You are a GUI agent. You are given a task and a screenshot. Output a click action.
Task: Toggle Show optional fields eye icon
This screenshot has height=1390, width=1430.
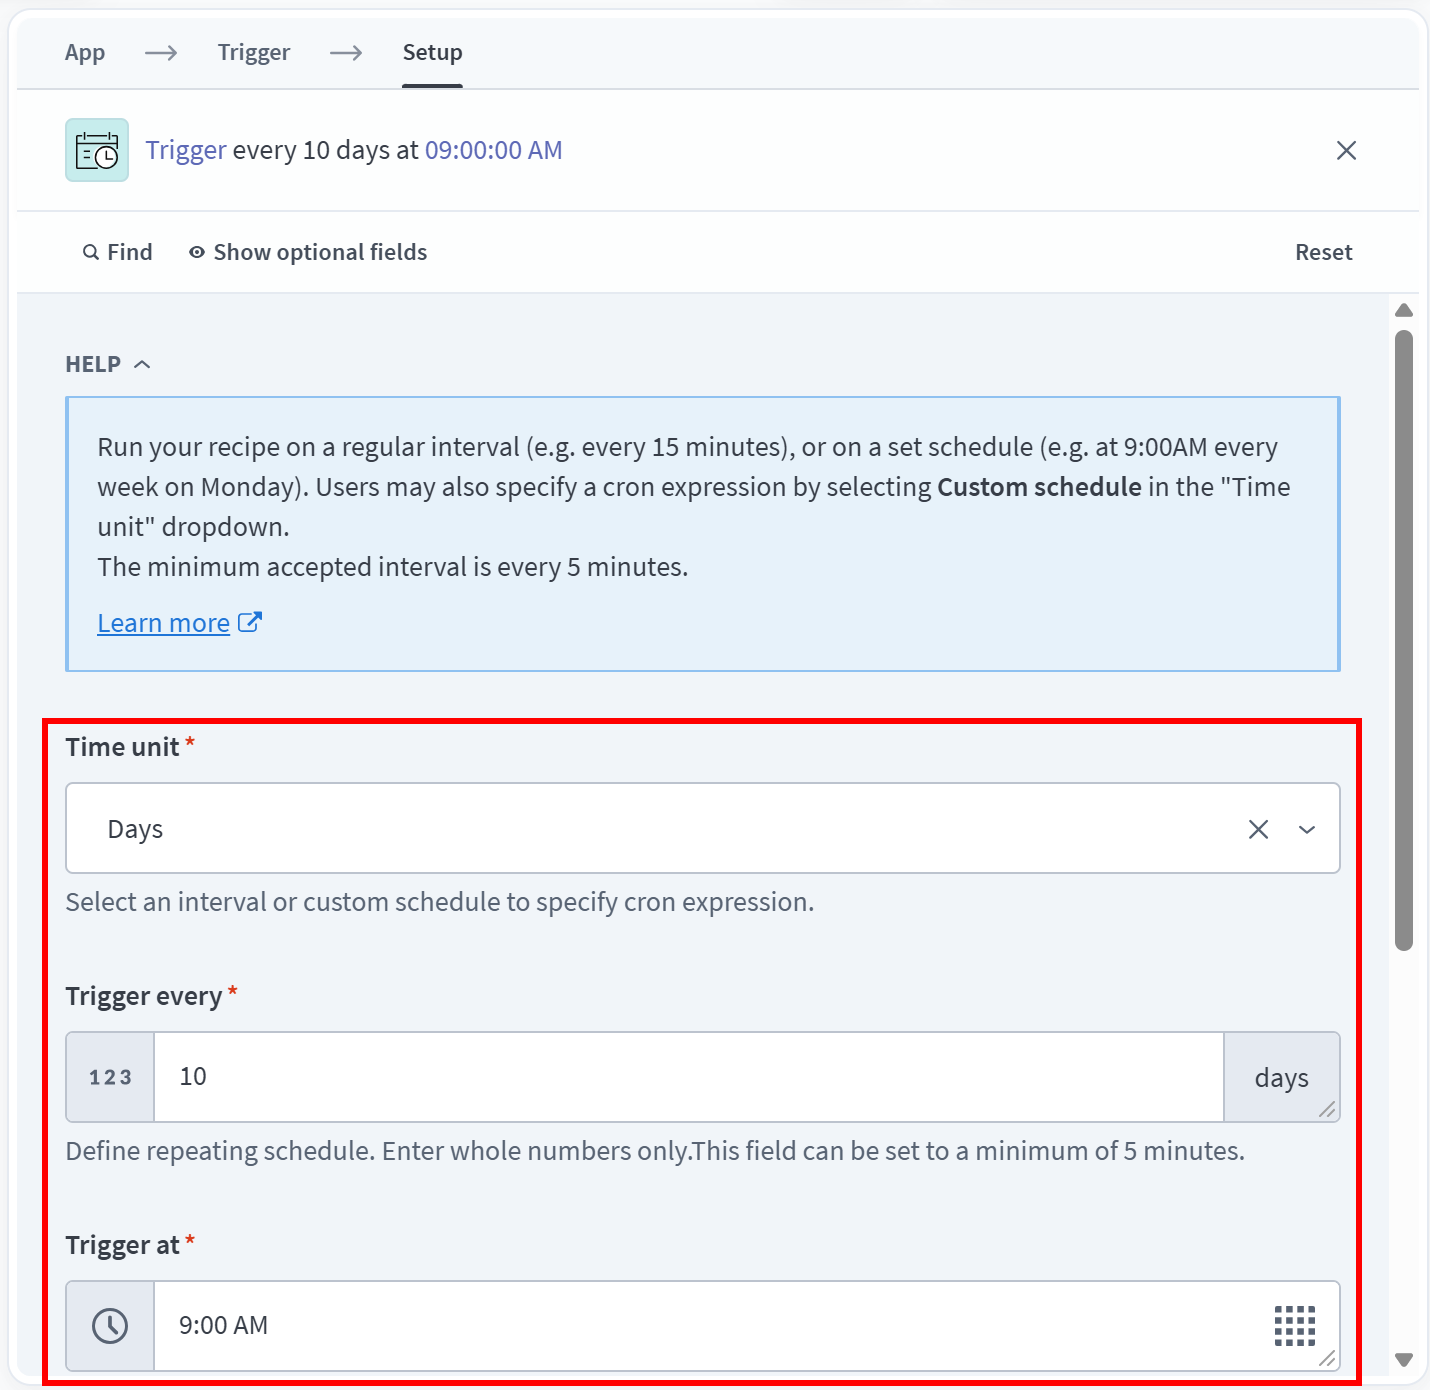(197, 252)
